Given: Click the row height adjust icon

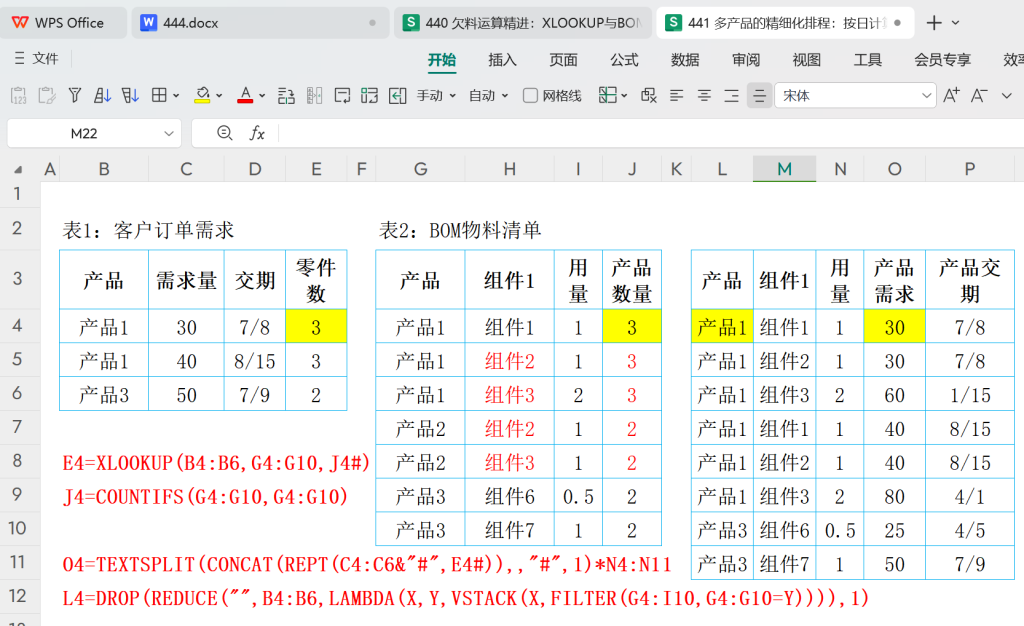Looking at the screenshot, I should pyautogui.click(x=286, y=96).
